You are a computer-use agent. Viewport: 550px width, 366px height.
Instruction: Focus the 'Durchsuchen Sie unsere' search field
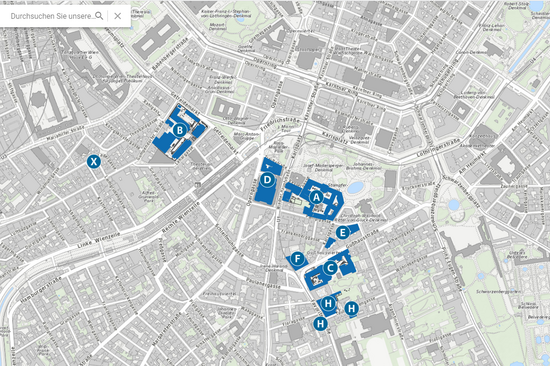pos(53,16)
